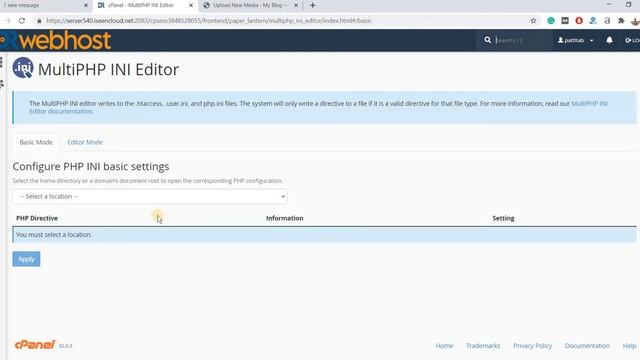640x360 pixels.
Task: Open the Help footer link
Action: click(629, 346)
